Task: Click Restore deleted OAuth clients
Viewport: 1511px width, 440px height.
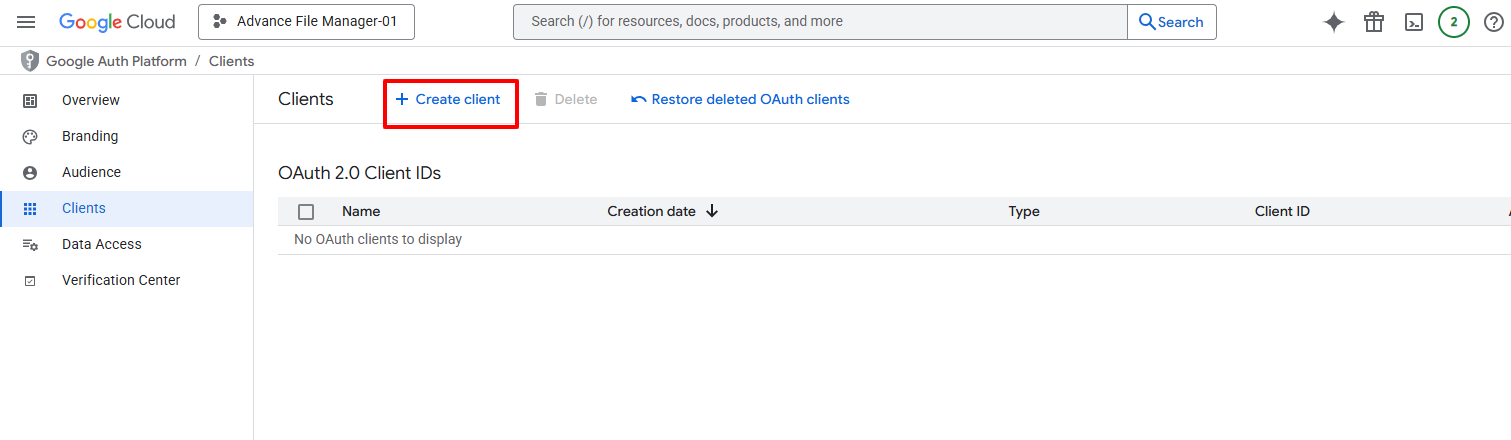Action: 740,100
